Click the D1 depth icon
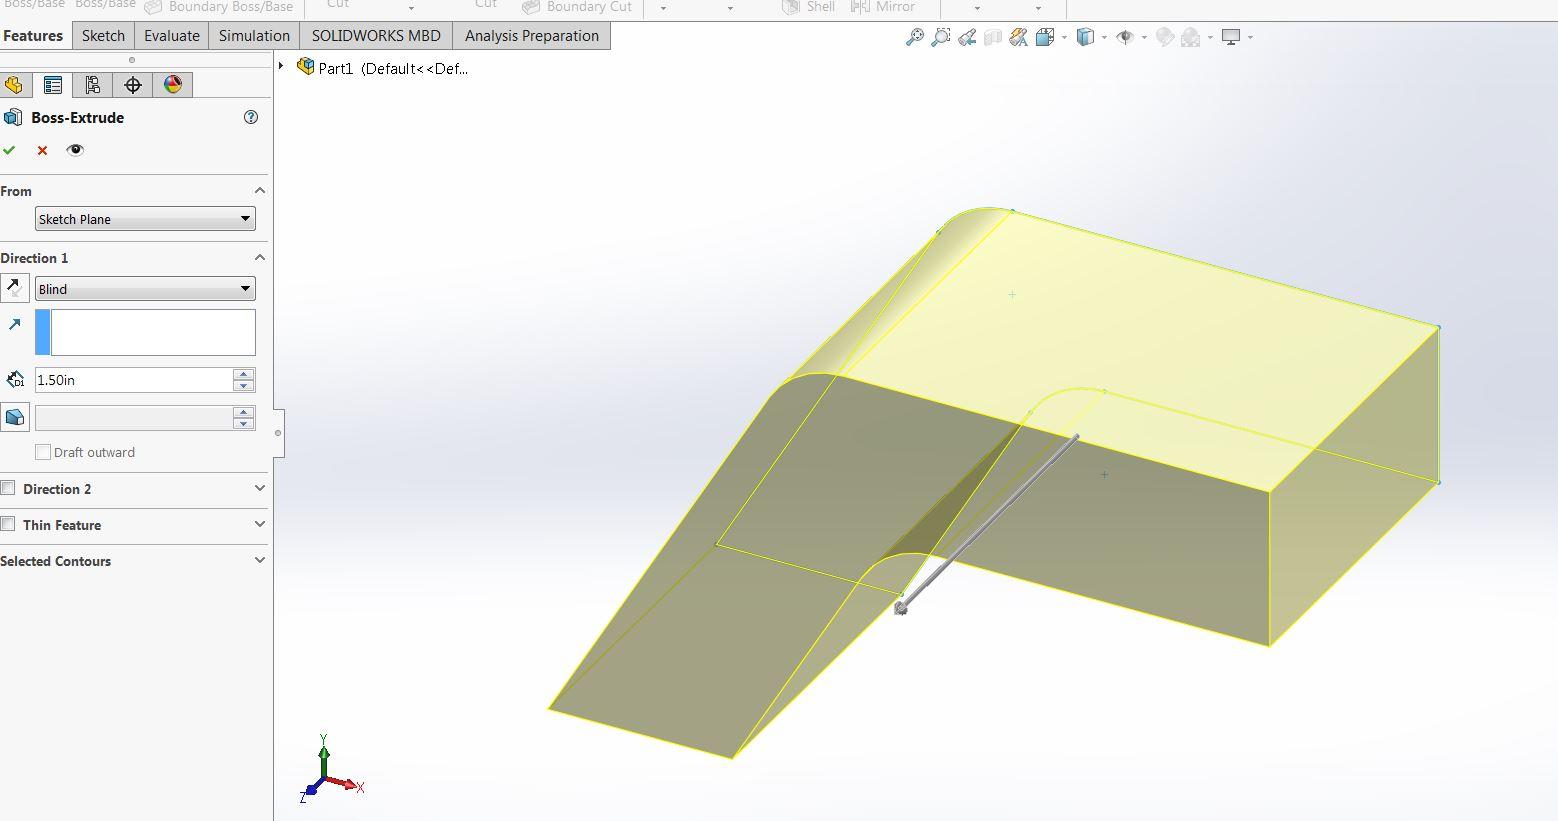Screen dimensions: 1558x821 15,380
